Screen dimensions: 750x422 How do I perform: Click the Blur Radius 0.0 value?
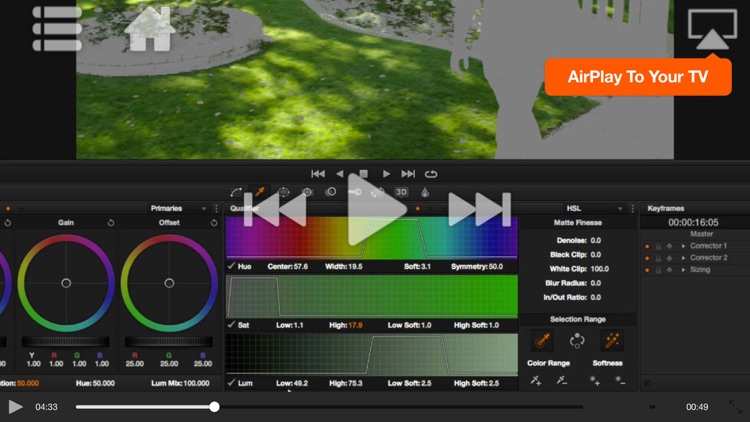[596, 283]
